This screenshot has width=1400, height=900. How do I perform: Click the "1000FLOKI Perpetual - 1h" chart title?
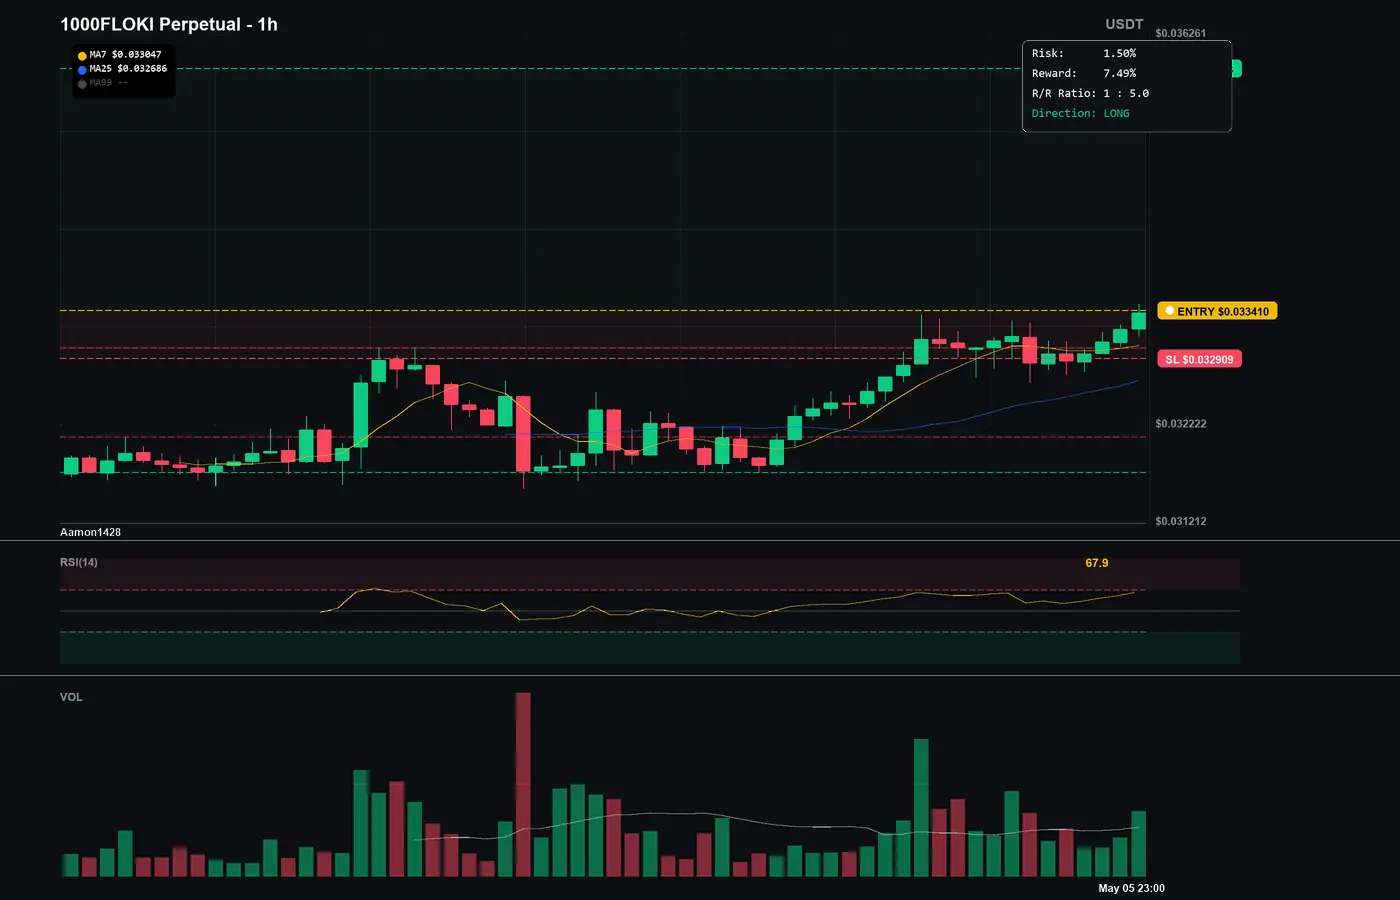[169, 24]
